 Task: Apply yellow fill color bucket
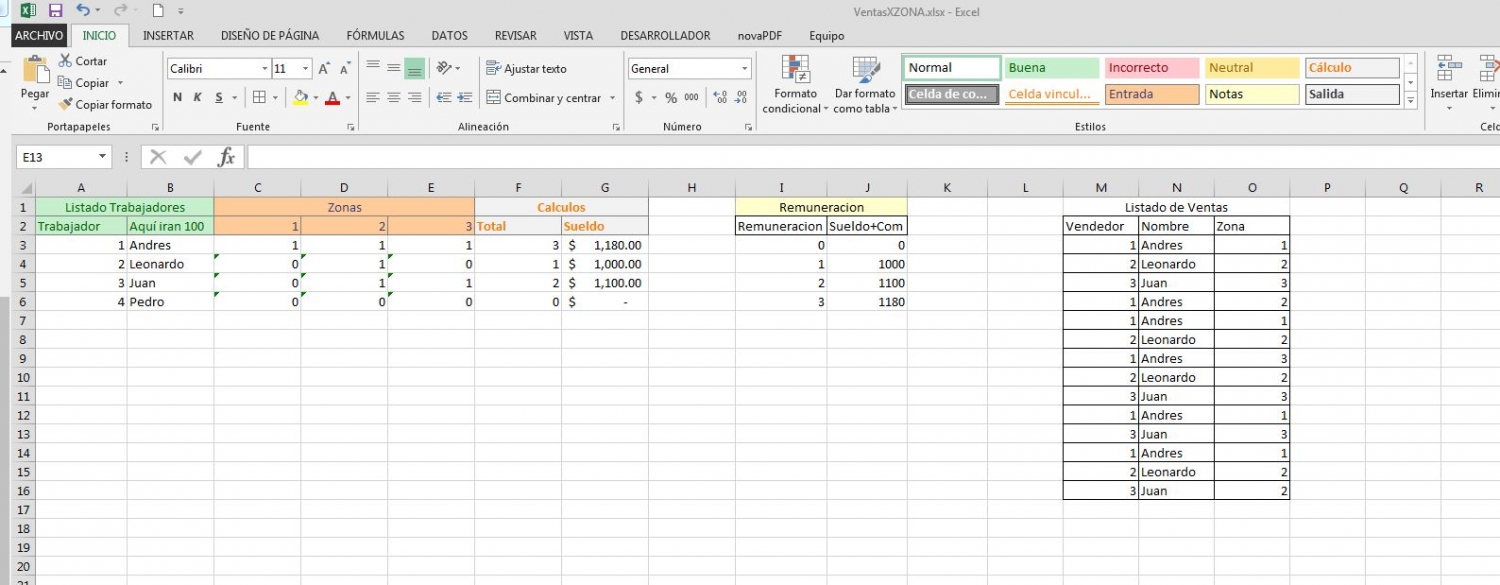[300, 98]
